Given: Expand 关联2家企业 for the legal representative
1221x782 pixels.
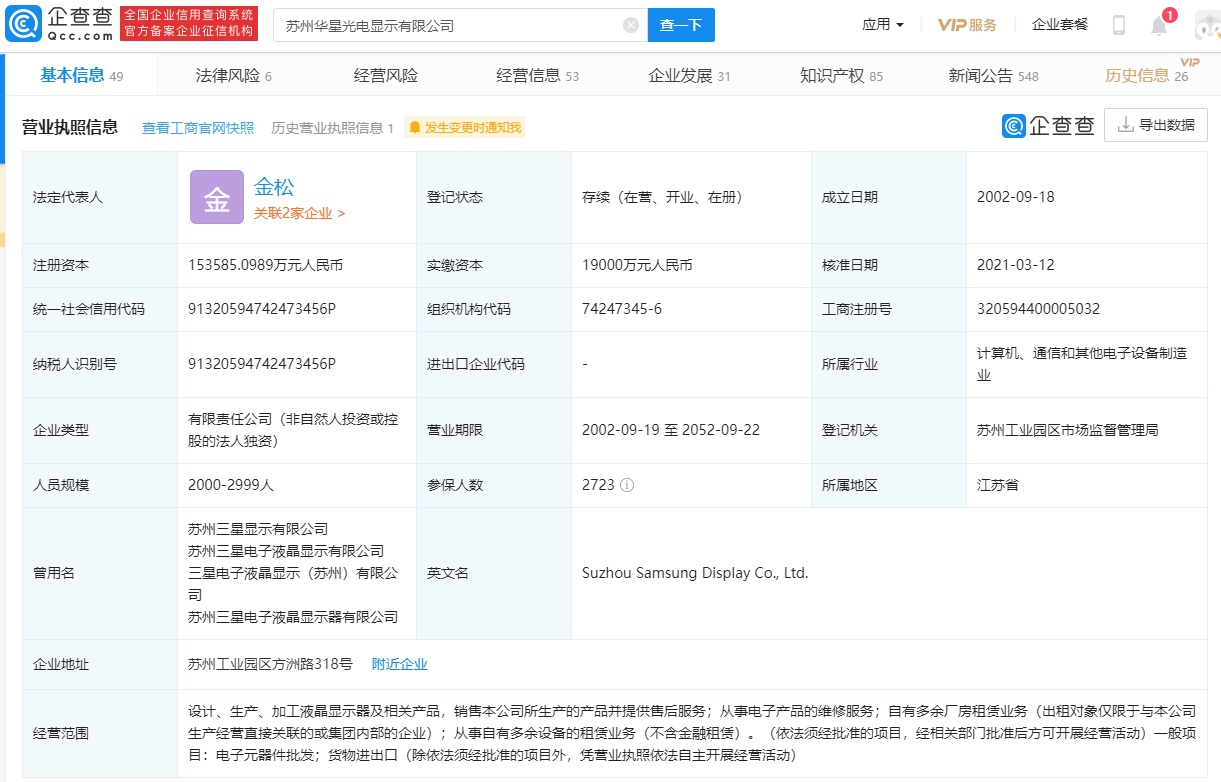Looking at the screenshot, I should tap(299, 213).
